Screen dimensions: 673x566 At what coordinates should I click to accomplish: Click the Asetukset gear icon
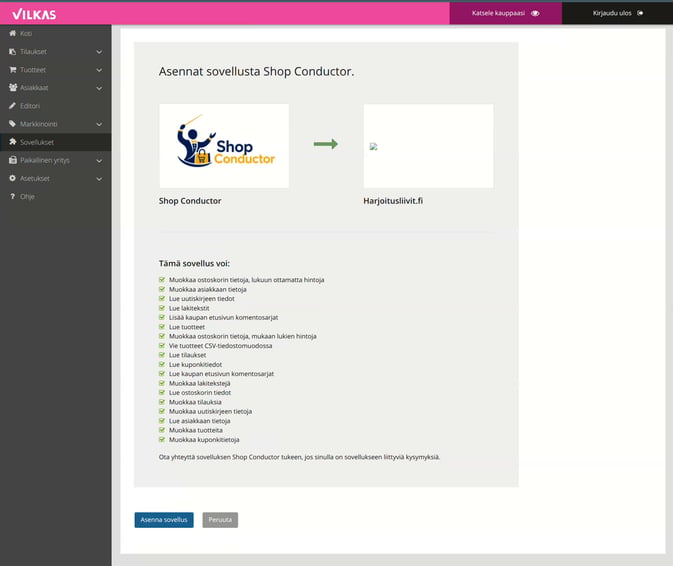(x=12, y=178)
